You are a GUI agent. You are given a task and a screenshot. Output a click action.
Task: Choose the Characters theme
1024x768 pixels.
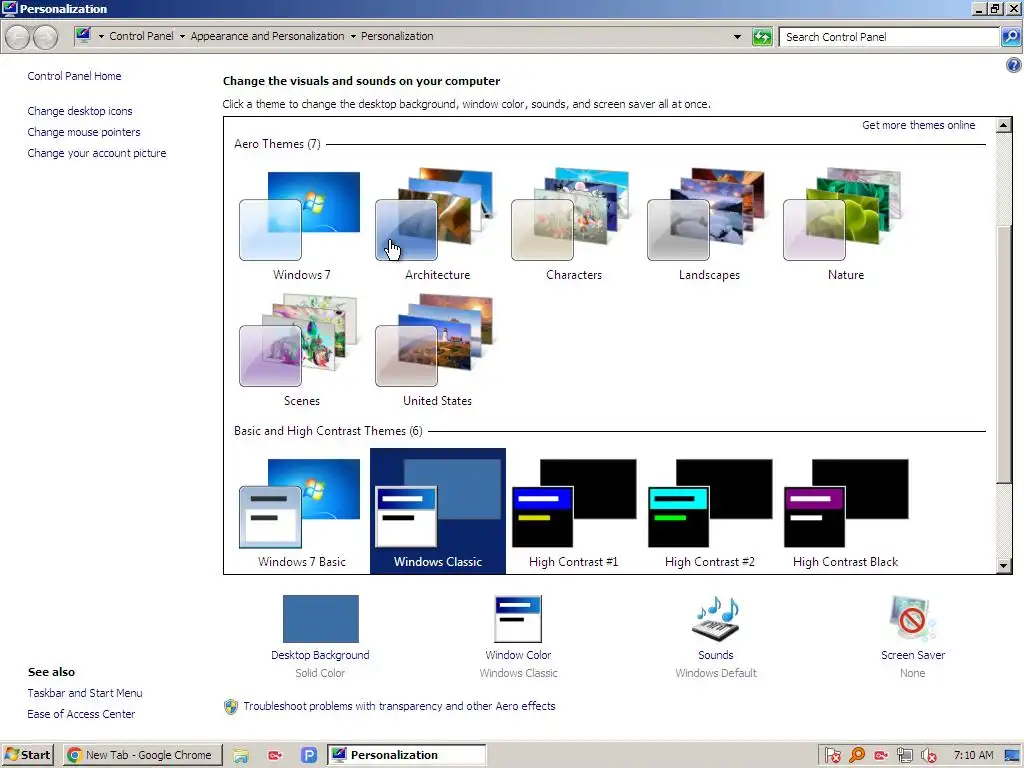point(573,225)
